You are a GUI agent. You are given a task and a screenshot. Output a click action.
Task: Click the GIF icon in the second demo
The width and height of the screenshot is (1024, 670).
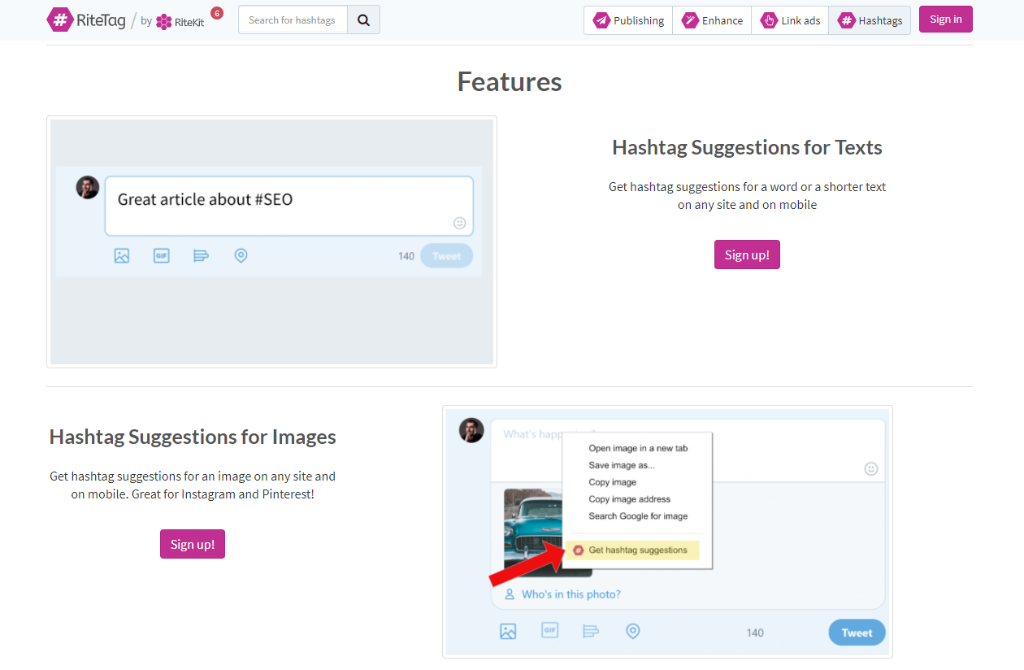(550, 630)
